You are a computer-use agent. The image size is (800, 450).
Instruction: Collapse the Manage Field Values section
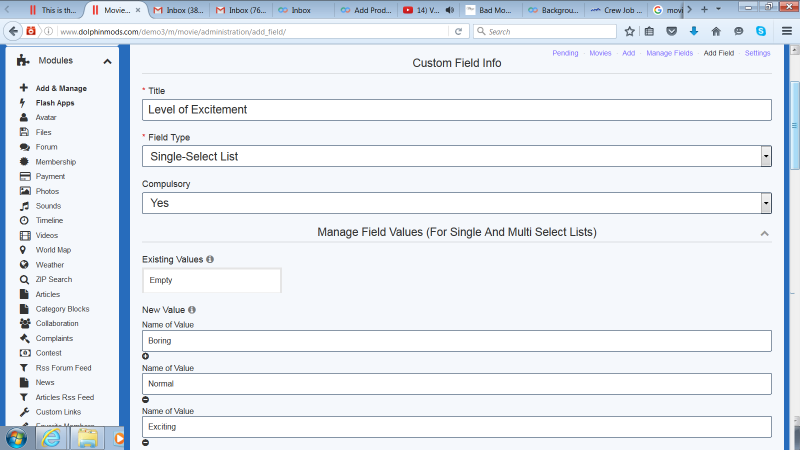pos(765,233)
